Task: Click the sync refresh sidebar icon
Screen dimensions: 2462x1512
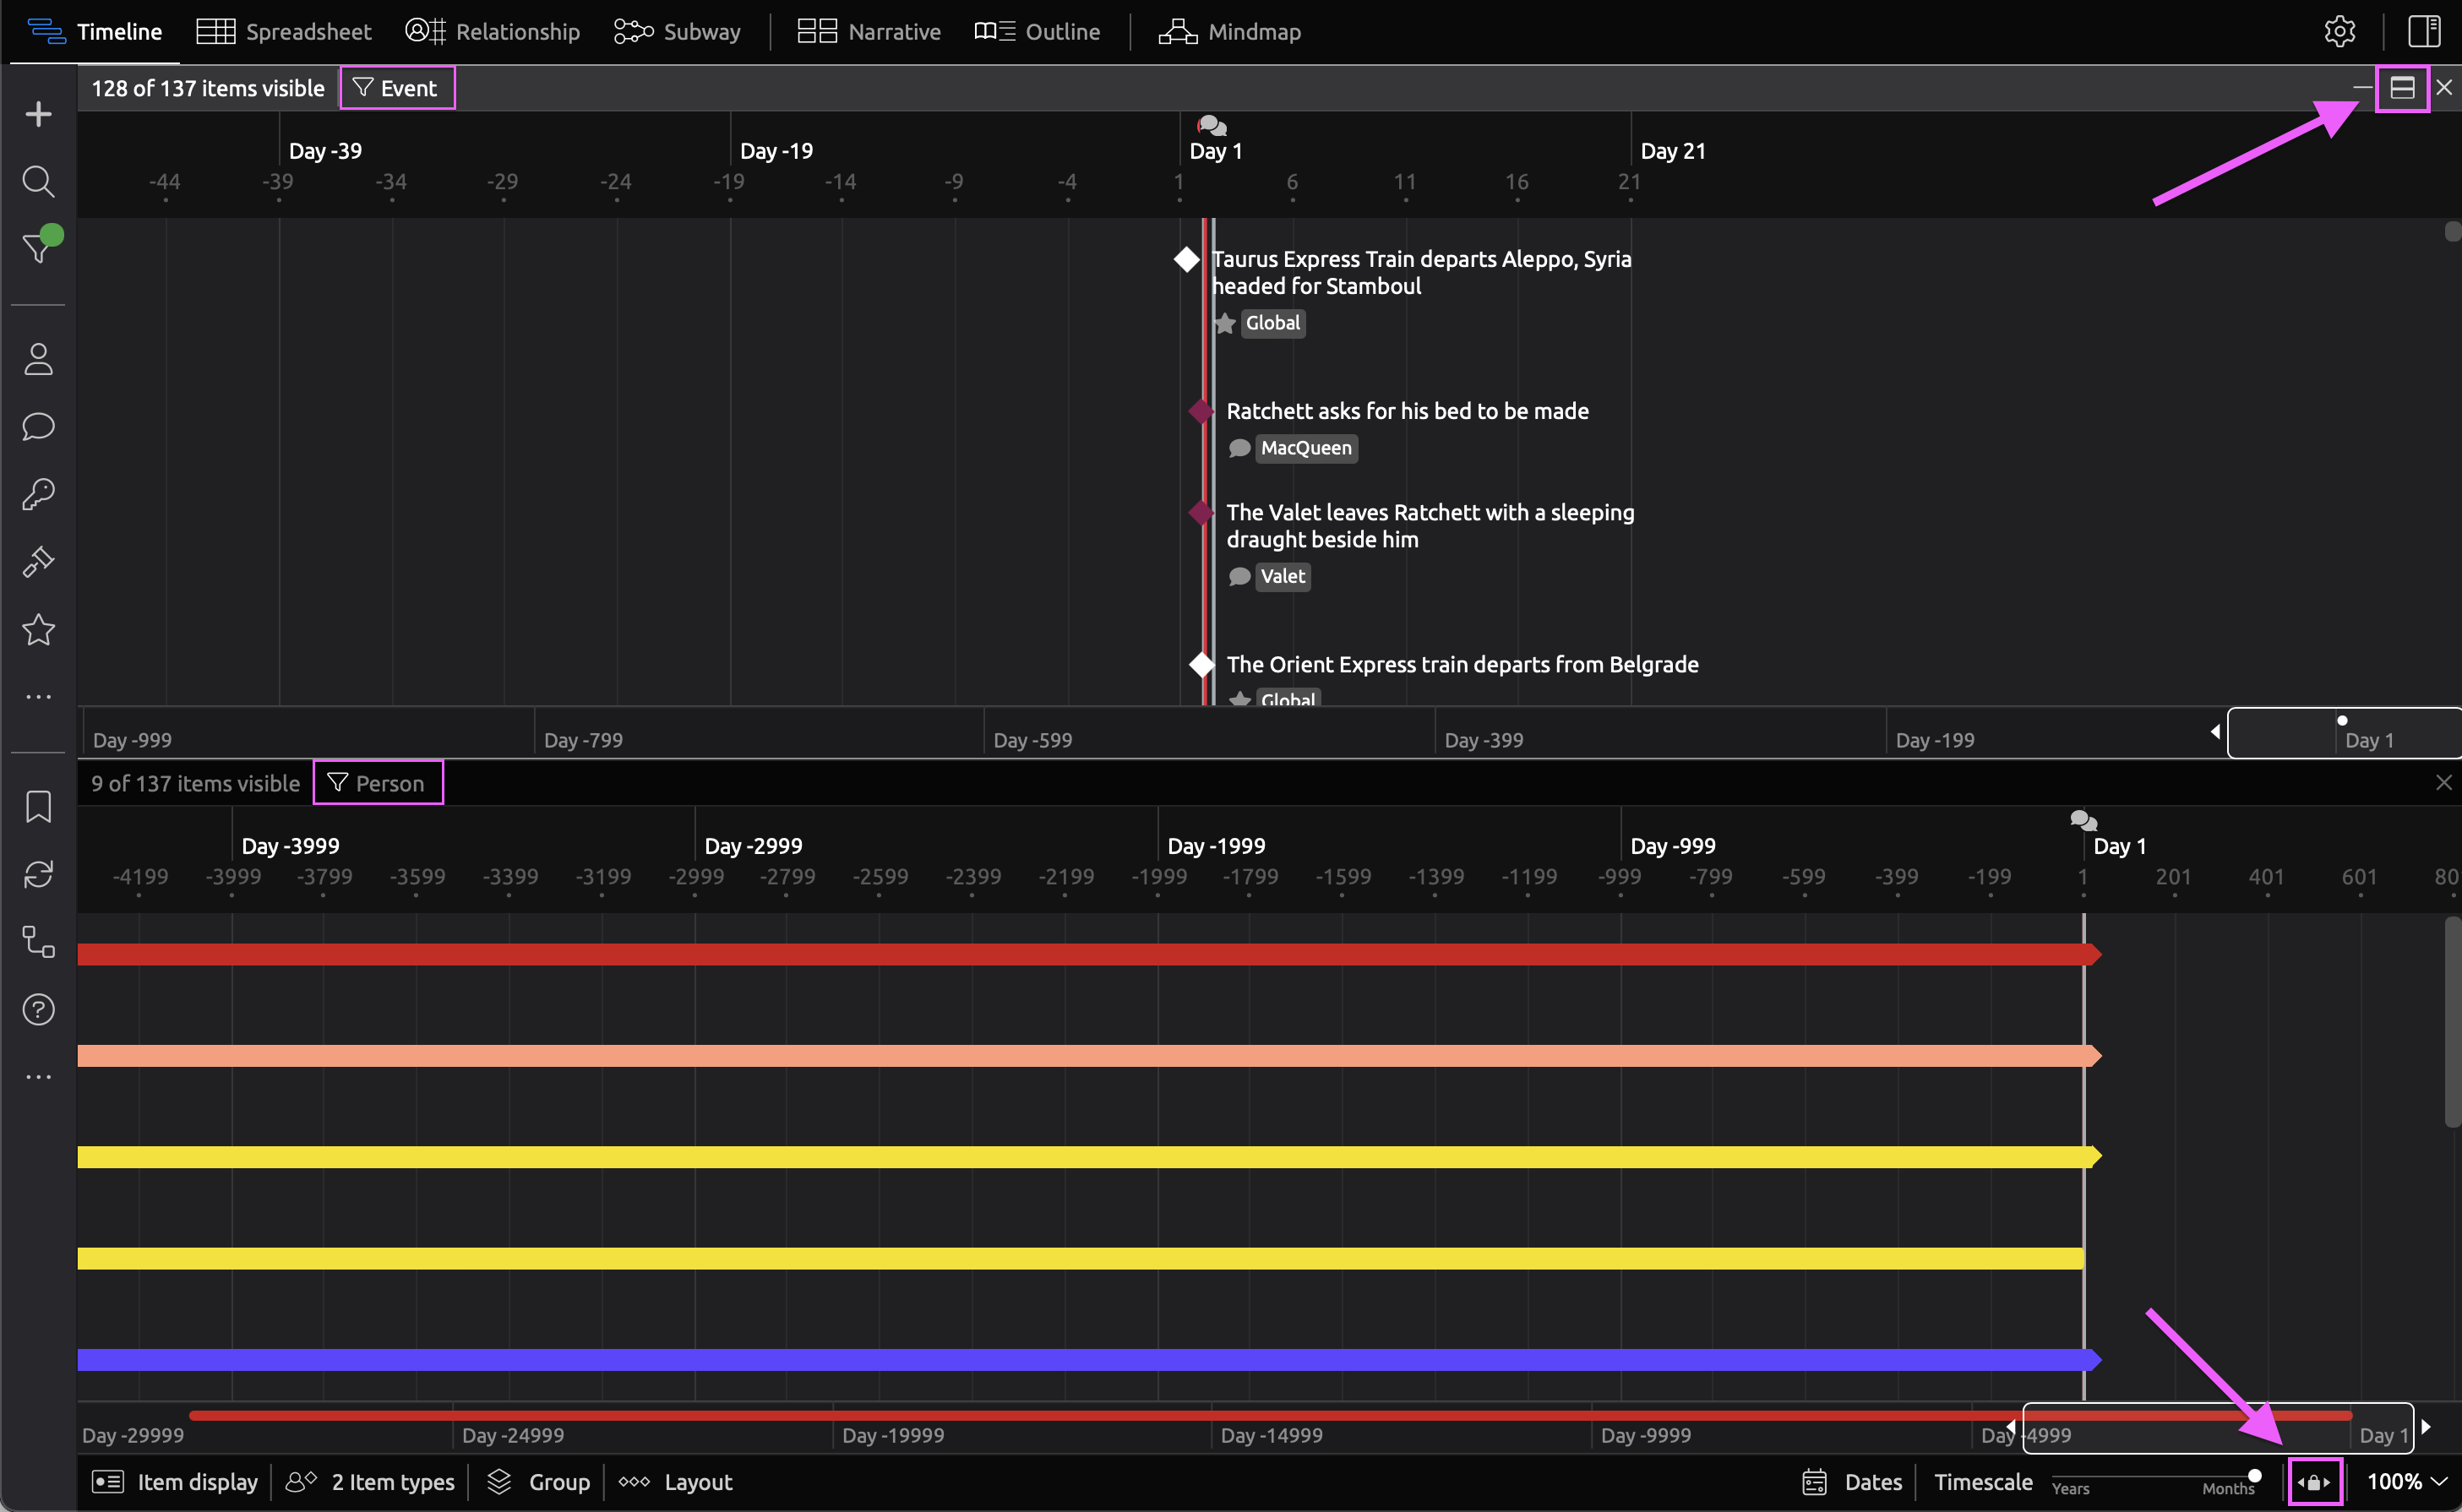Action: (38, 874)
